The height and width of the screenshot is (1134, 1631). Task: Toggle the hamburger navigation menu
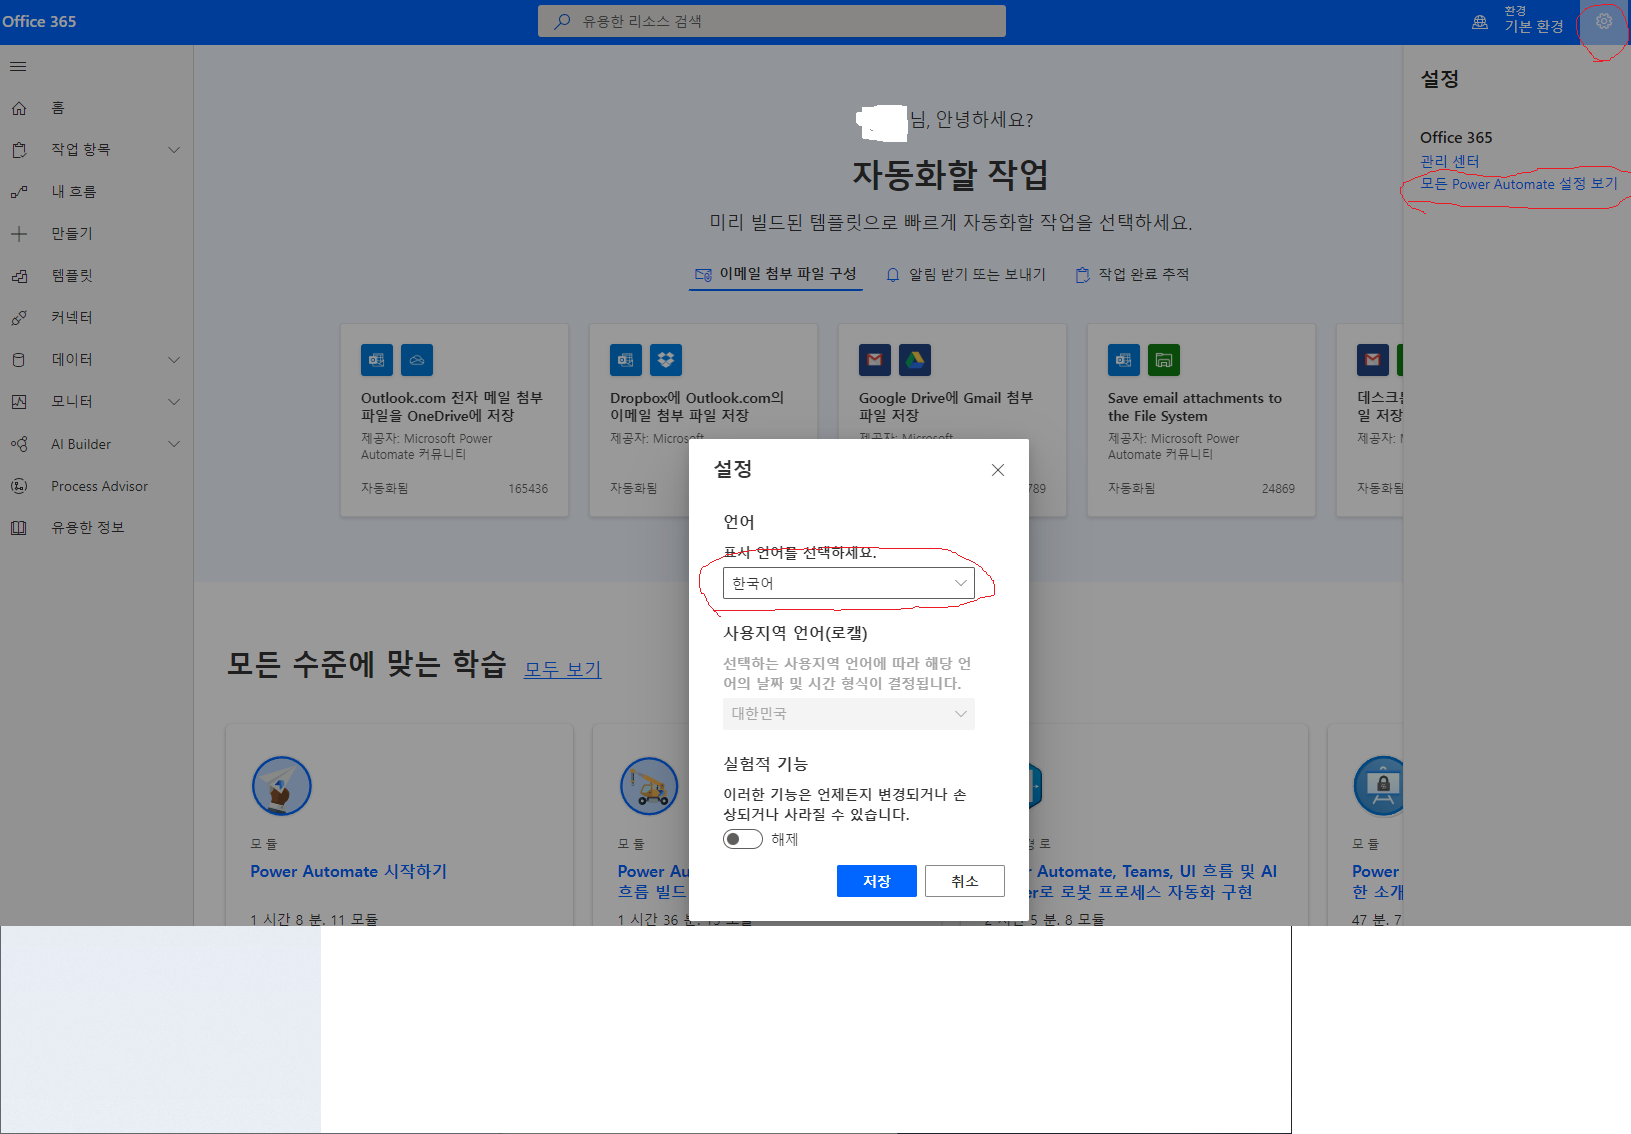pos(18,67)
